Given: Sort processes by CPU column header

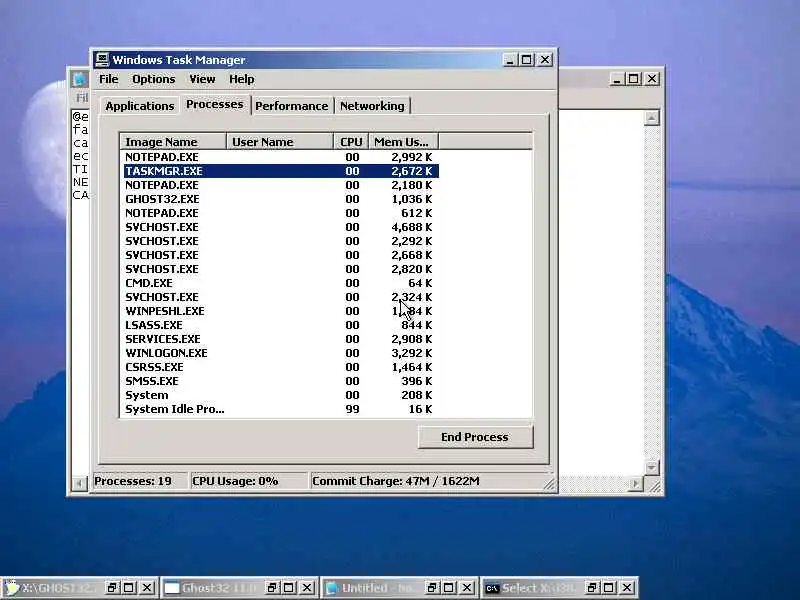Looking at the screenshot, I should [351, 142].
